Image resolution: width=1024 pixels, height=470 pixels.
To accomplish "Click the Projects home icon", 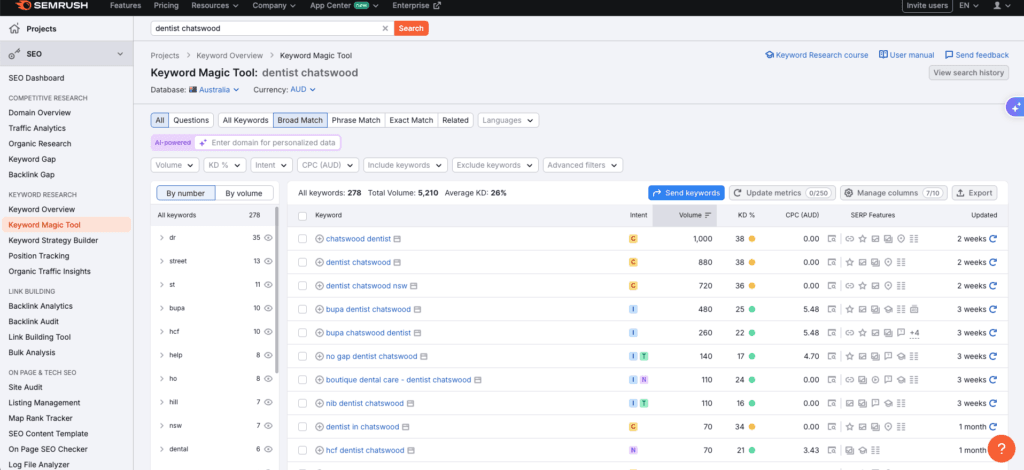I will tap(14, 29).
